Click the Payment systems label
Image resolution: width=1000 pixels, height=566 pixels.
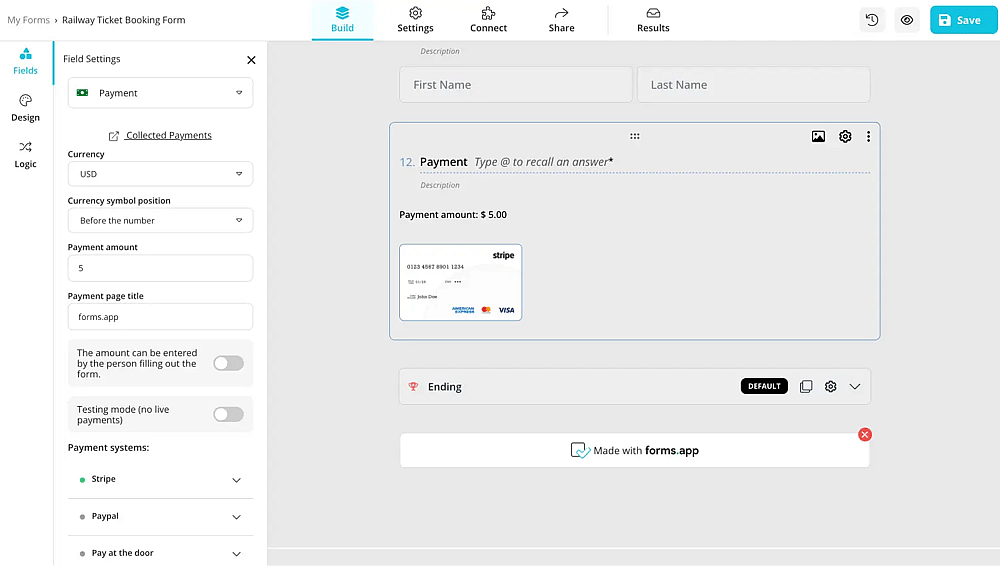(108, 447)
